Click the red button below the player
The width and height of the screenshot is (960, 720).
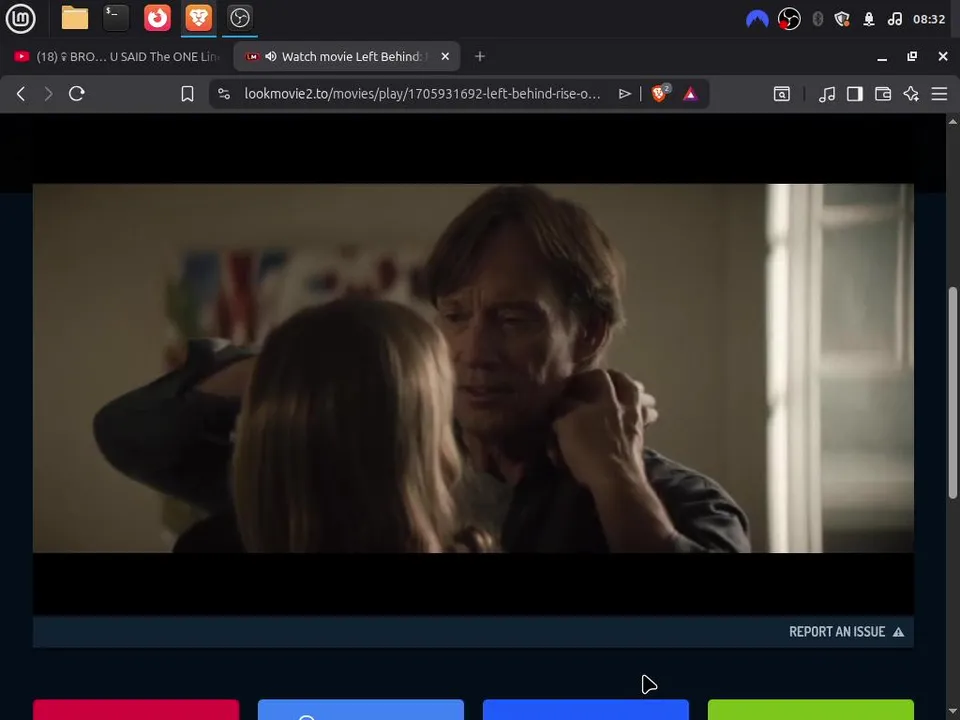[x=136, y=710]
